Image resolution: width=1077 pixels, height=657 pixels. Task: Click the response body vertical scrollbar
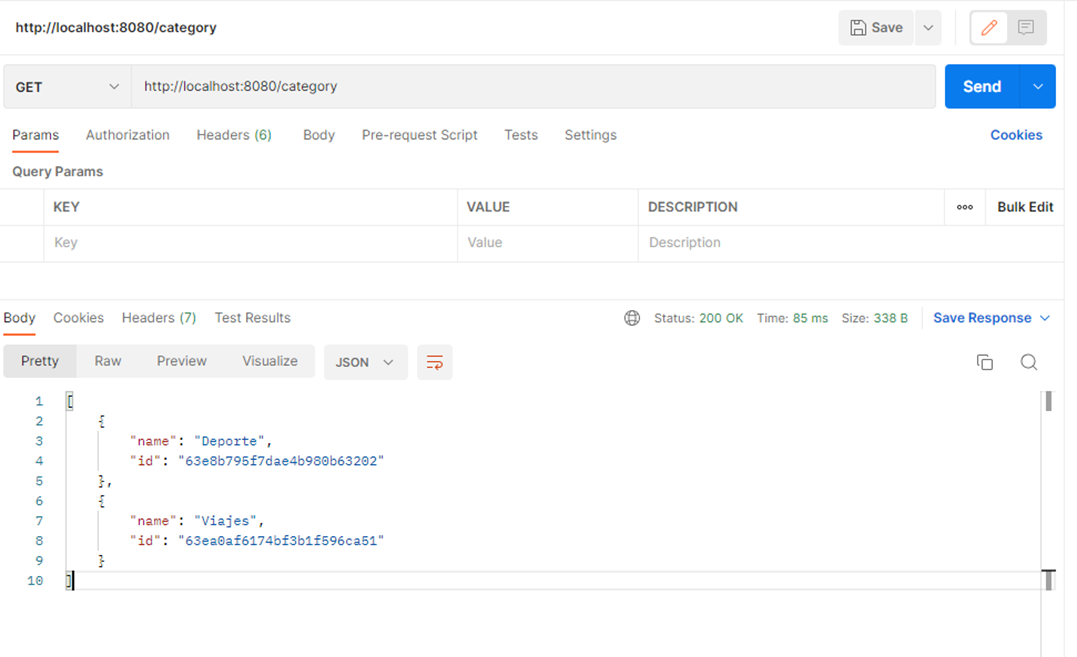[x=1048, y=402]
